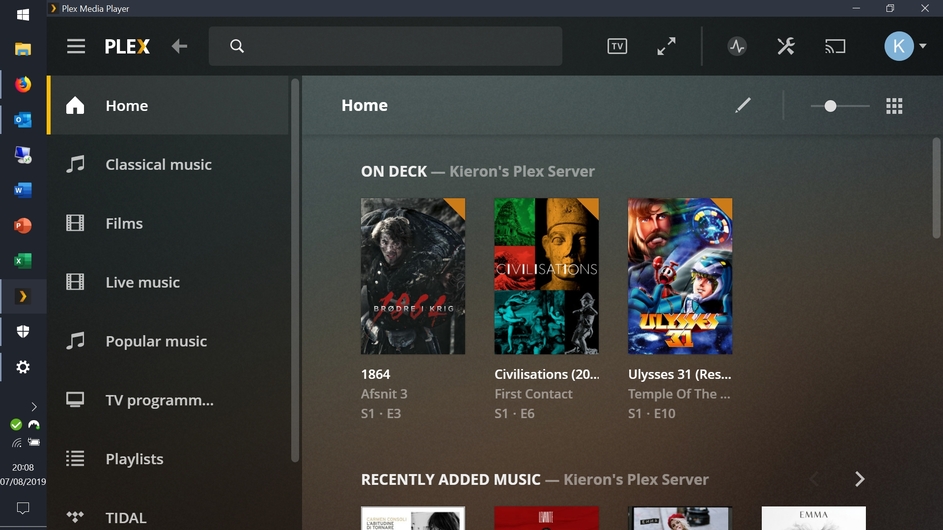
Task: Open the Live music library
Action: 168,282
